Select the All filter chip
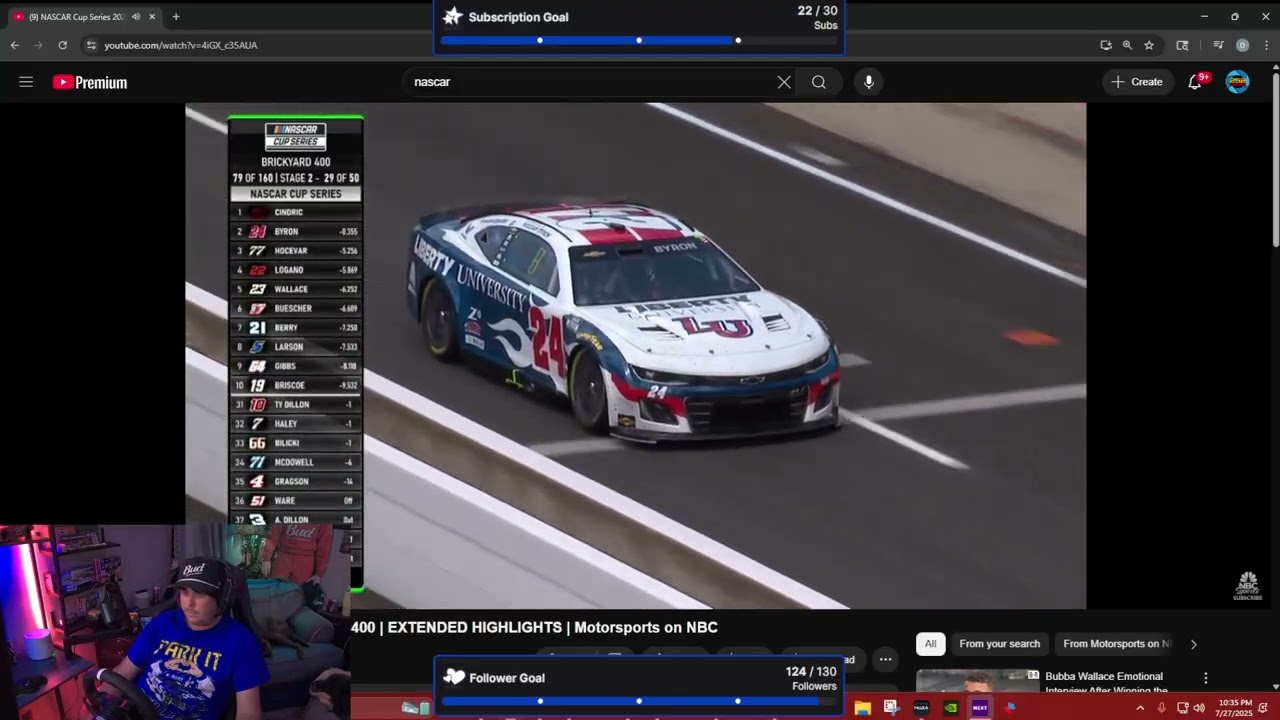 tap(930, 644)
